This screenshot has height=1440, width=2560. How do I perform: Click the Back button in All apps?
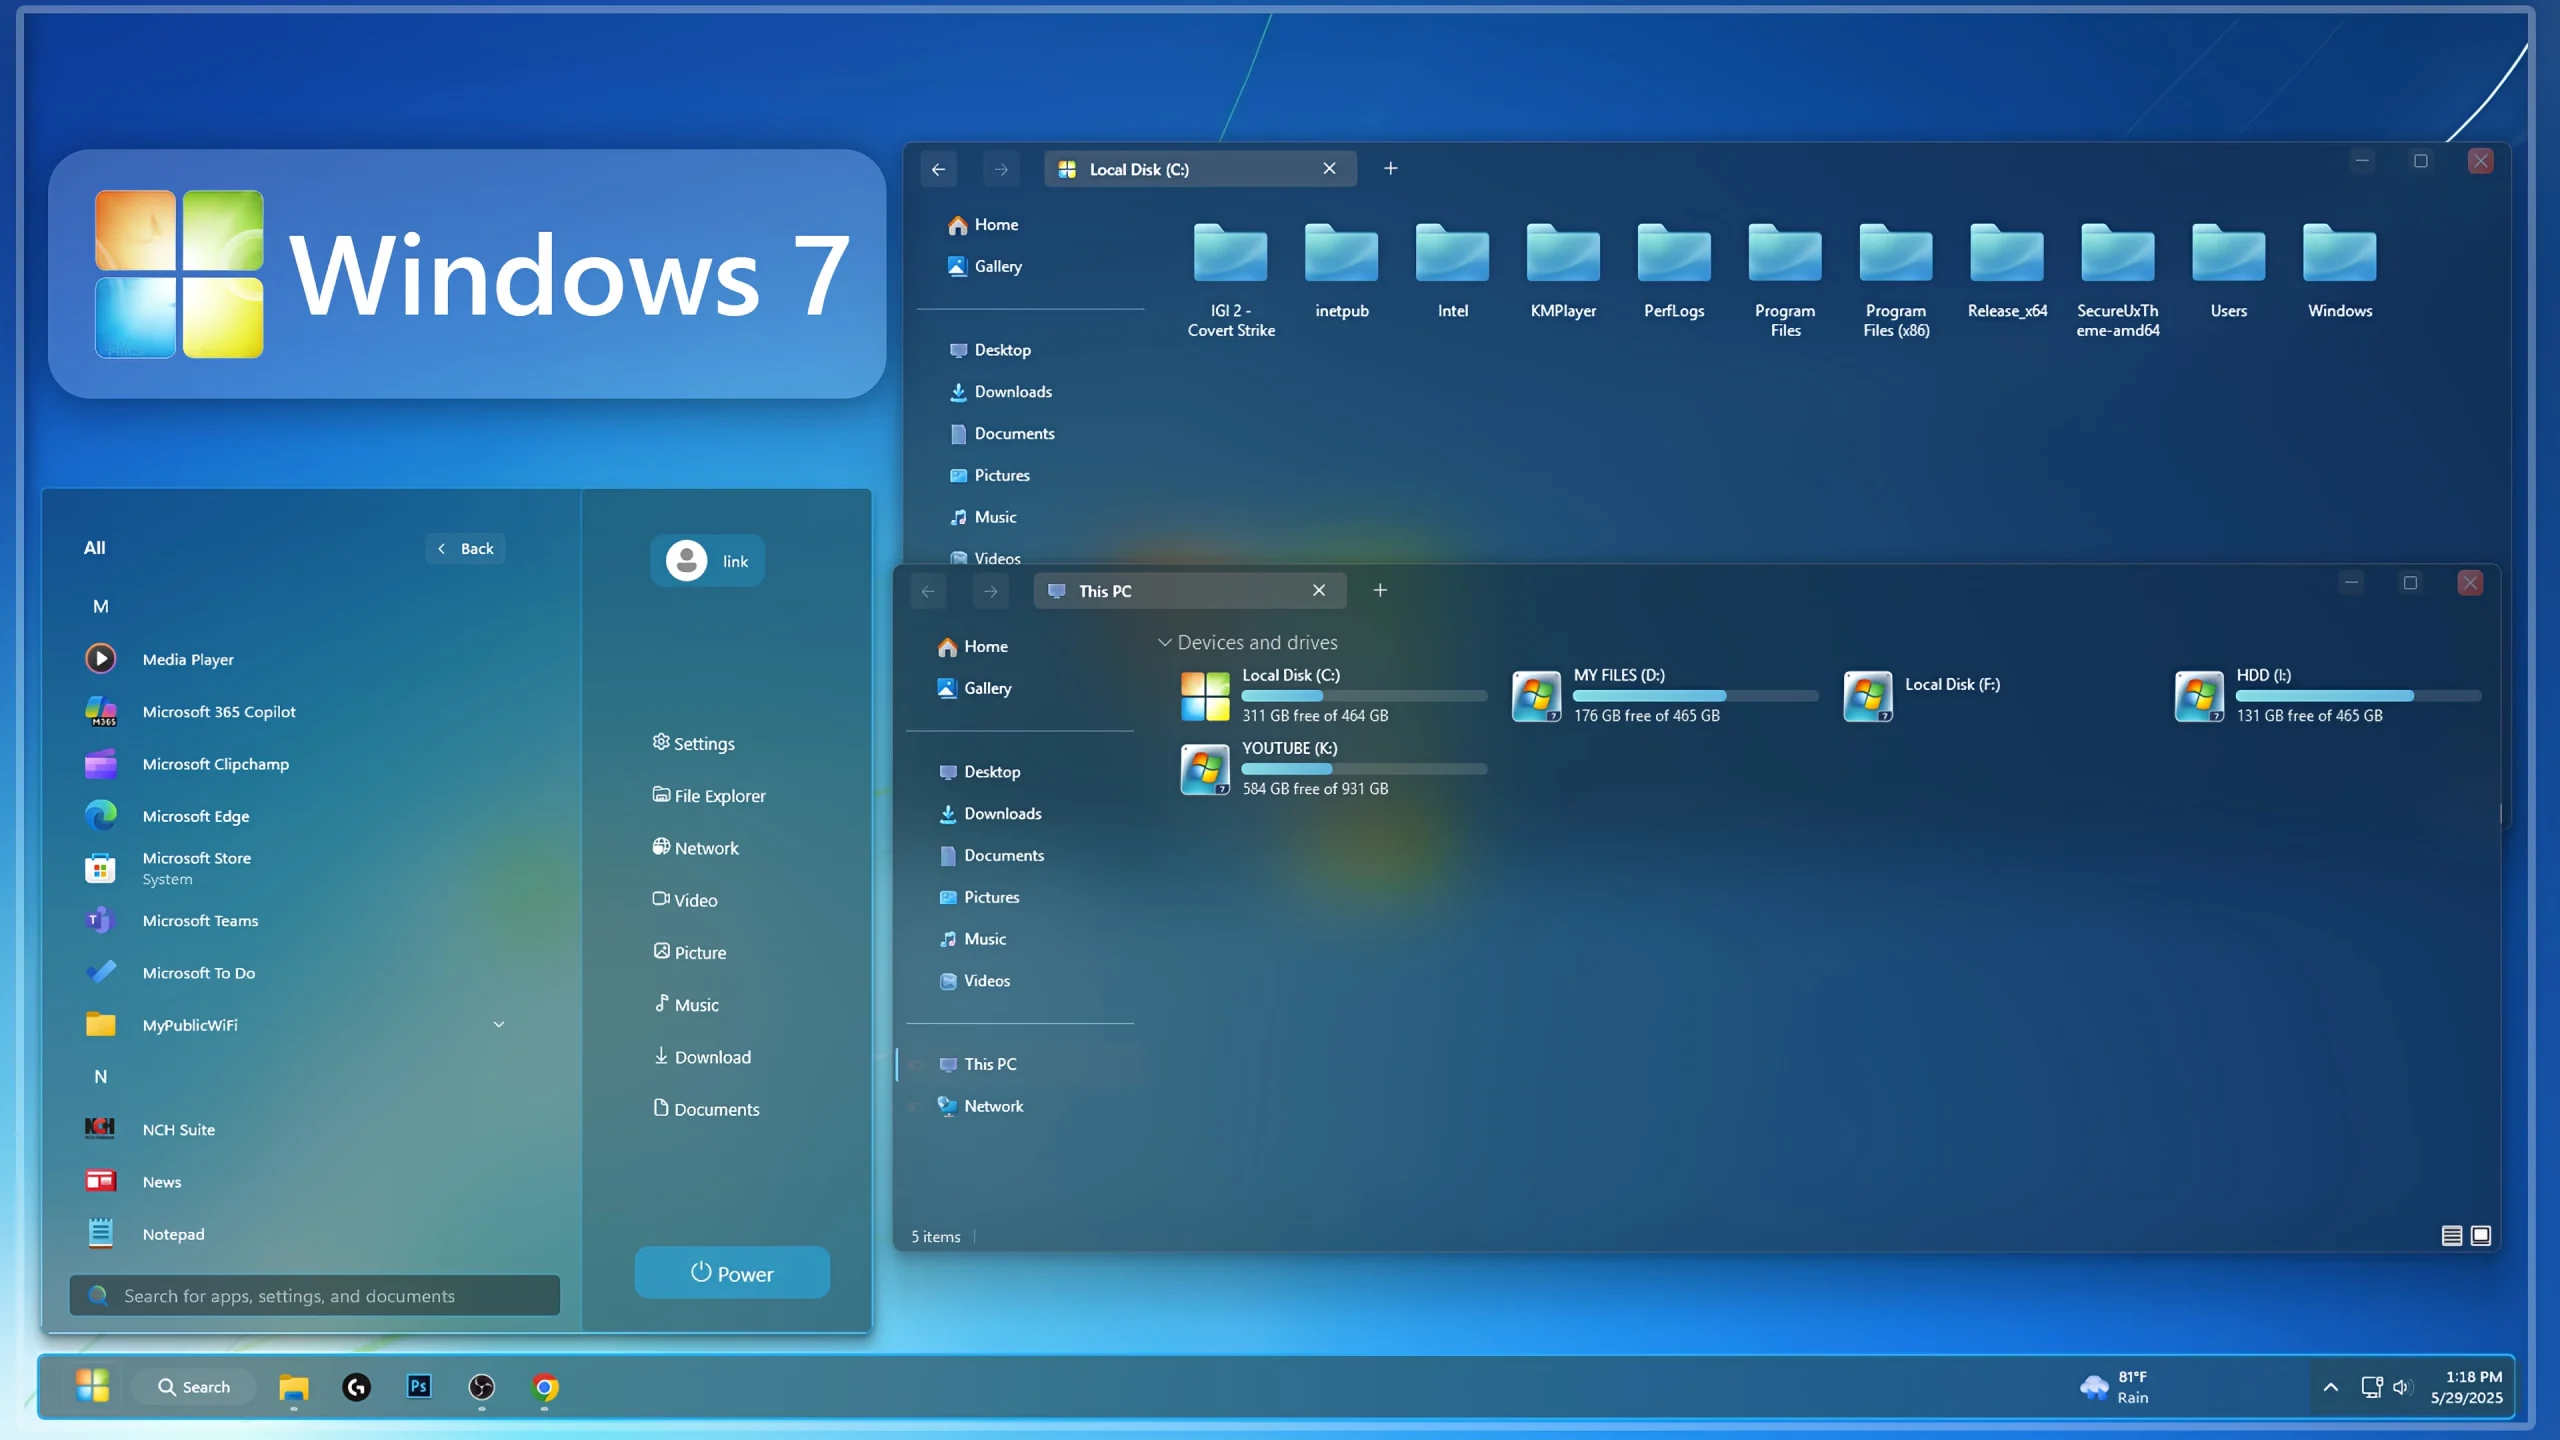coord(466,548)
